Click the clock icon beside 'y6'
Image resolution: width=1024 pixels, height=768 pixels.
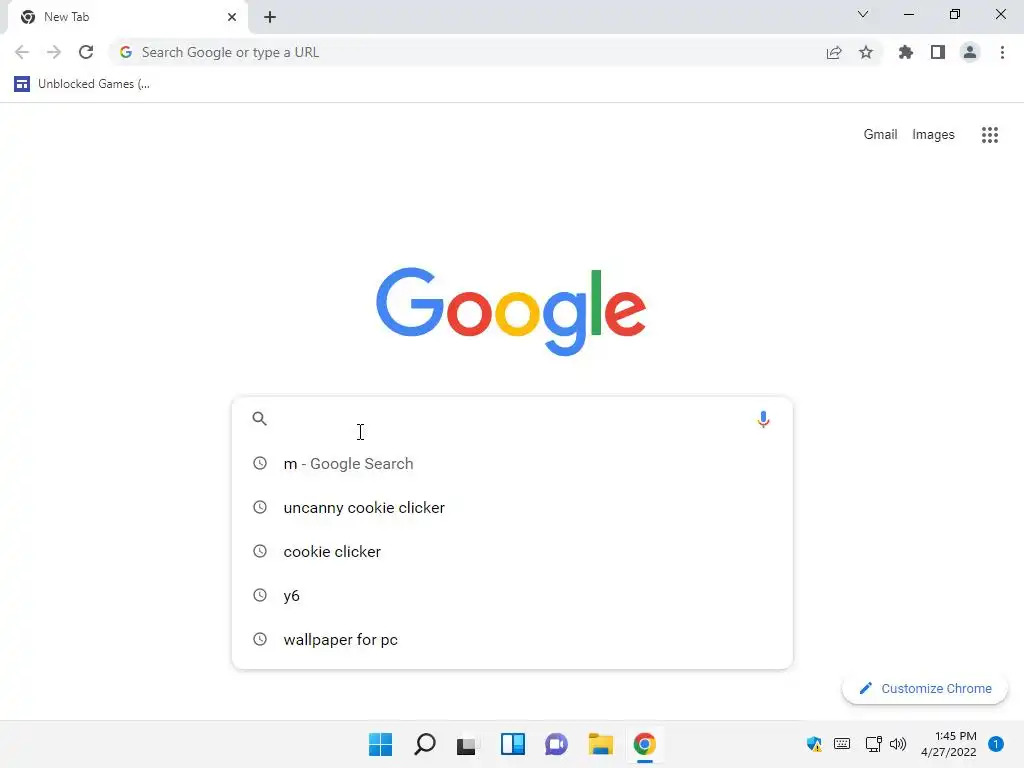point(260,595)
